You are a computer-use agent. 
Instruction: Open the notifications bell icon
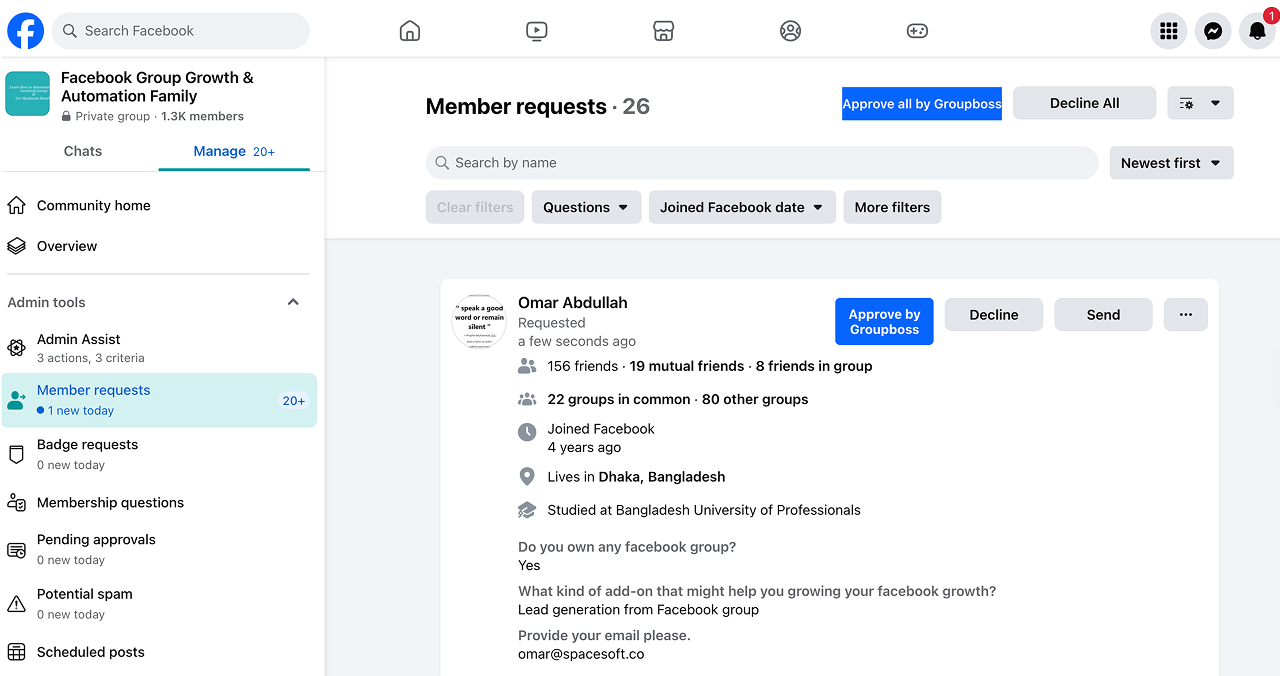(1257, 31)
